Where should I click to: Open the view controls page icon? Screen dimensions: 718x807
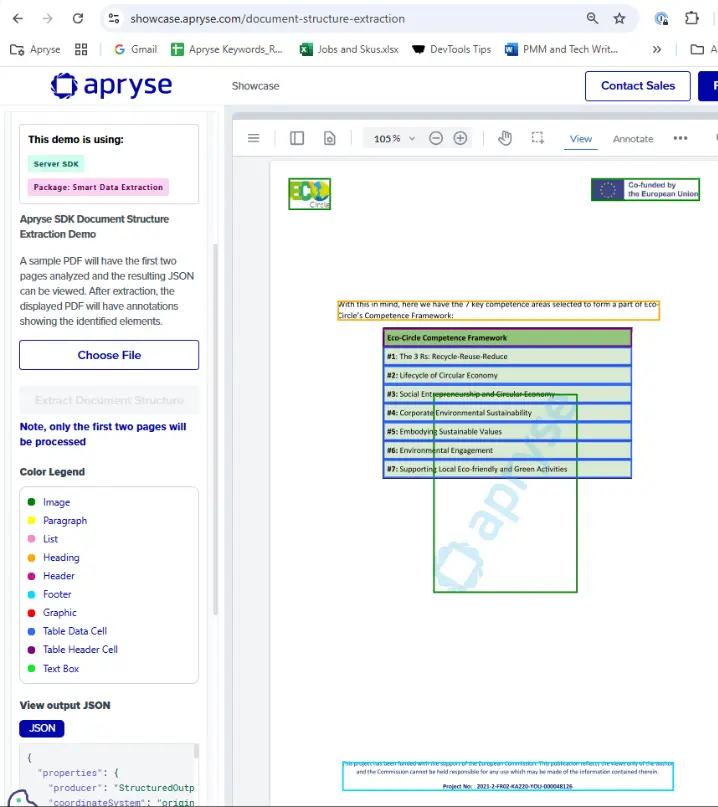click(x=329, y=138)
